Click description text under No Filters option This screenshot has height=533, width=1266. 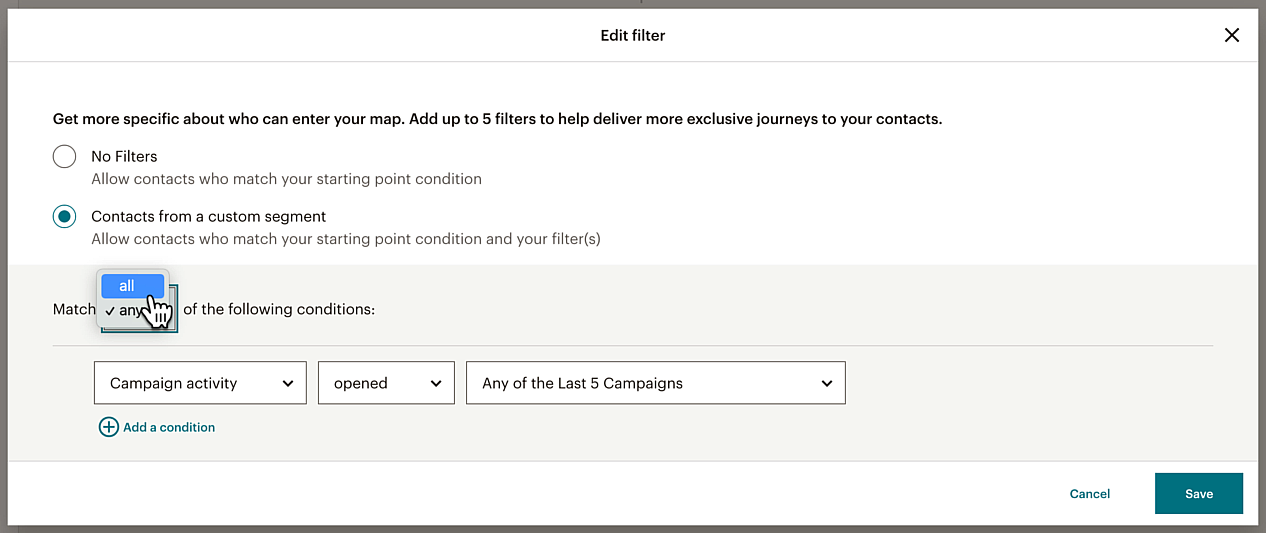coord(286,179)
